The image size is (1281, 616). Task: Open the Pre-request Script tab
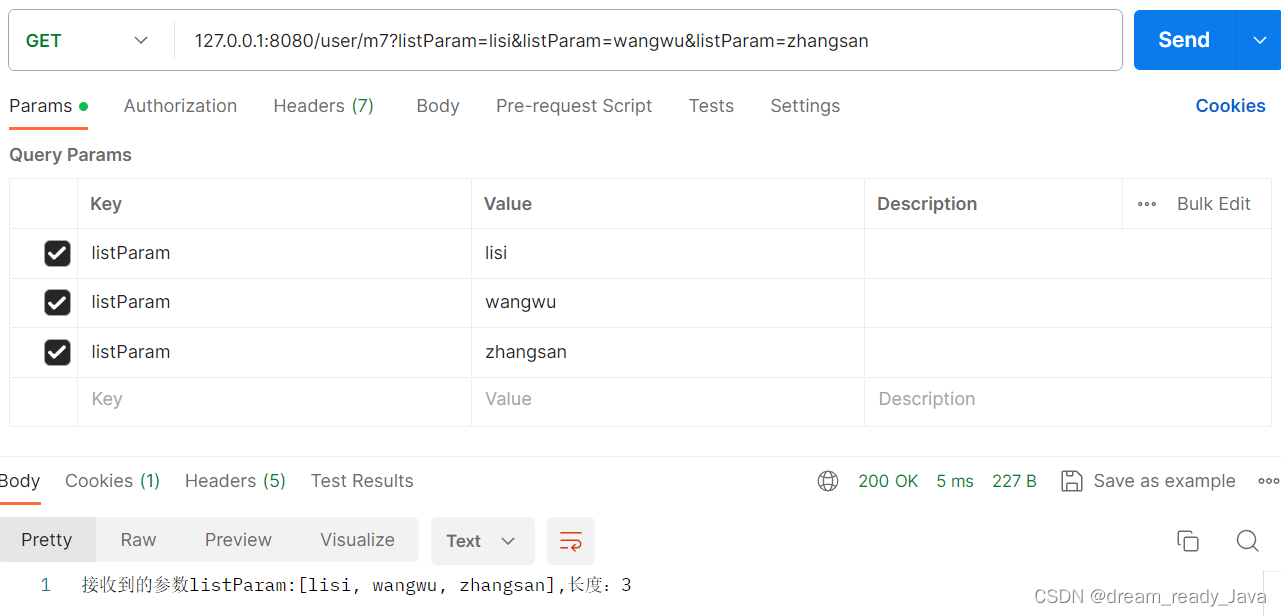[x=573, y=106]
